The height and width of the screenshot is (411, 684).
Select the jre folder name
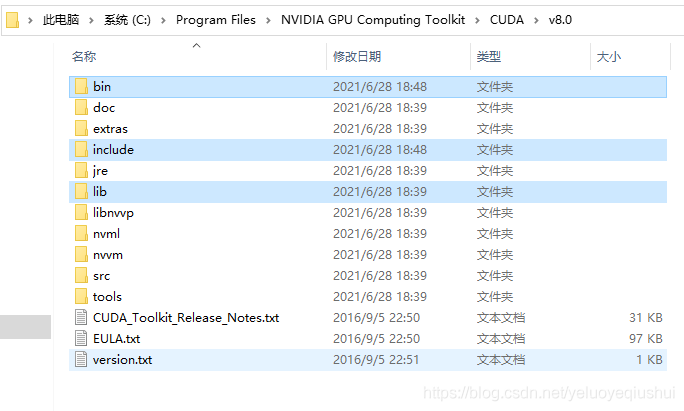[100, 171]
